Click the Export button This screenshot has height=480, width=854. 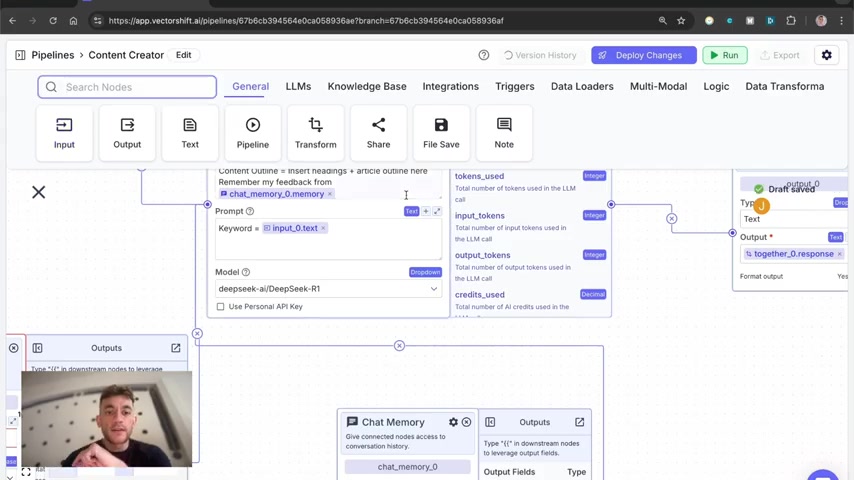click(x=780, y=55)
